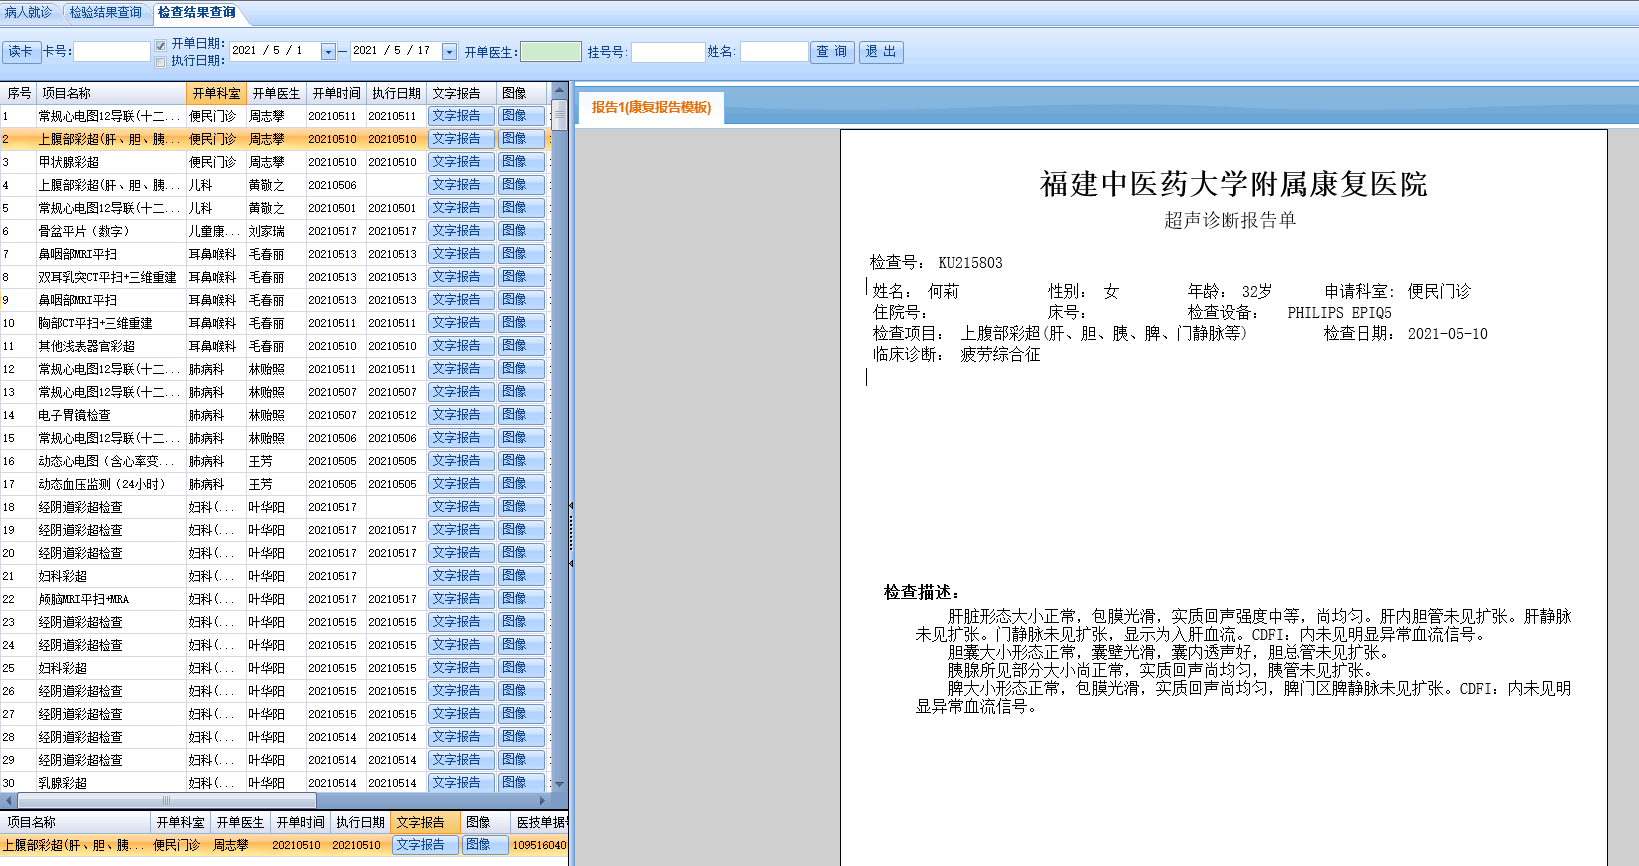Toggle the 开单日期 checkbox

[x=161, y=45]
